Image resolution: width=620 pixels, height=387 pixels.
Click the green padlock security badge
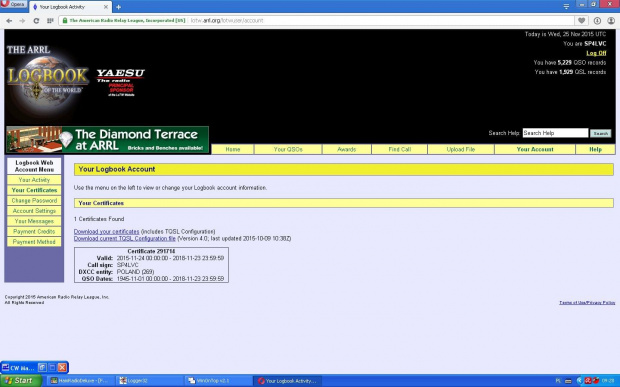point(124,21)
